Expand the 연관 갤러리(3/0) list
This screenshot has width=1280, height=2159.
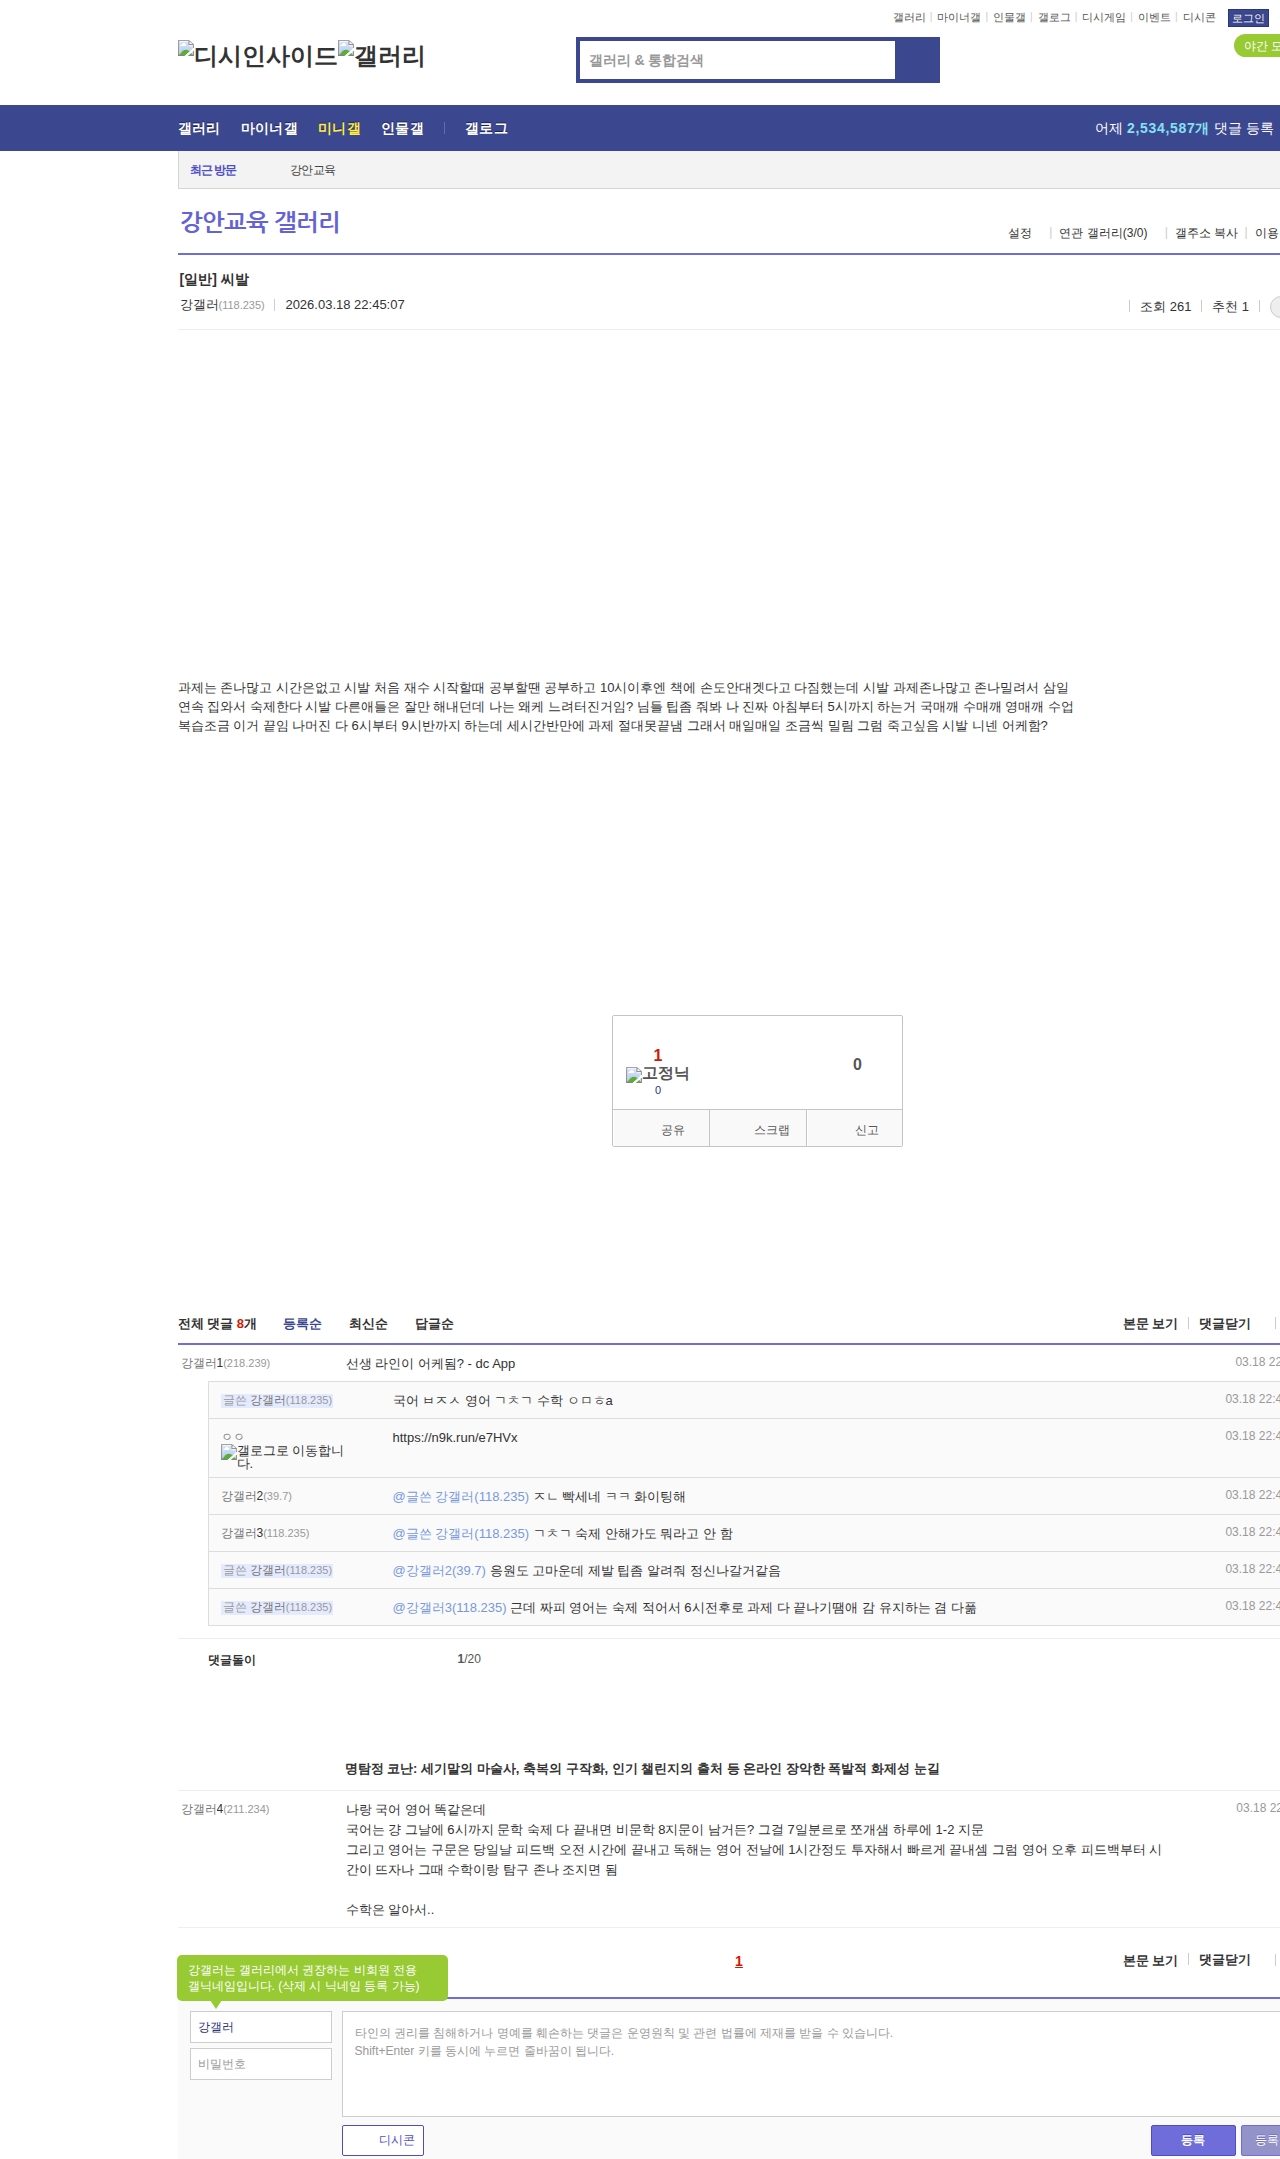(x=1102, y=233)
